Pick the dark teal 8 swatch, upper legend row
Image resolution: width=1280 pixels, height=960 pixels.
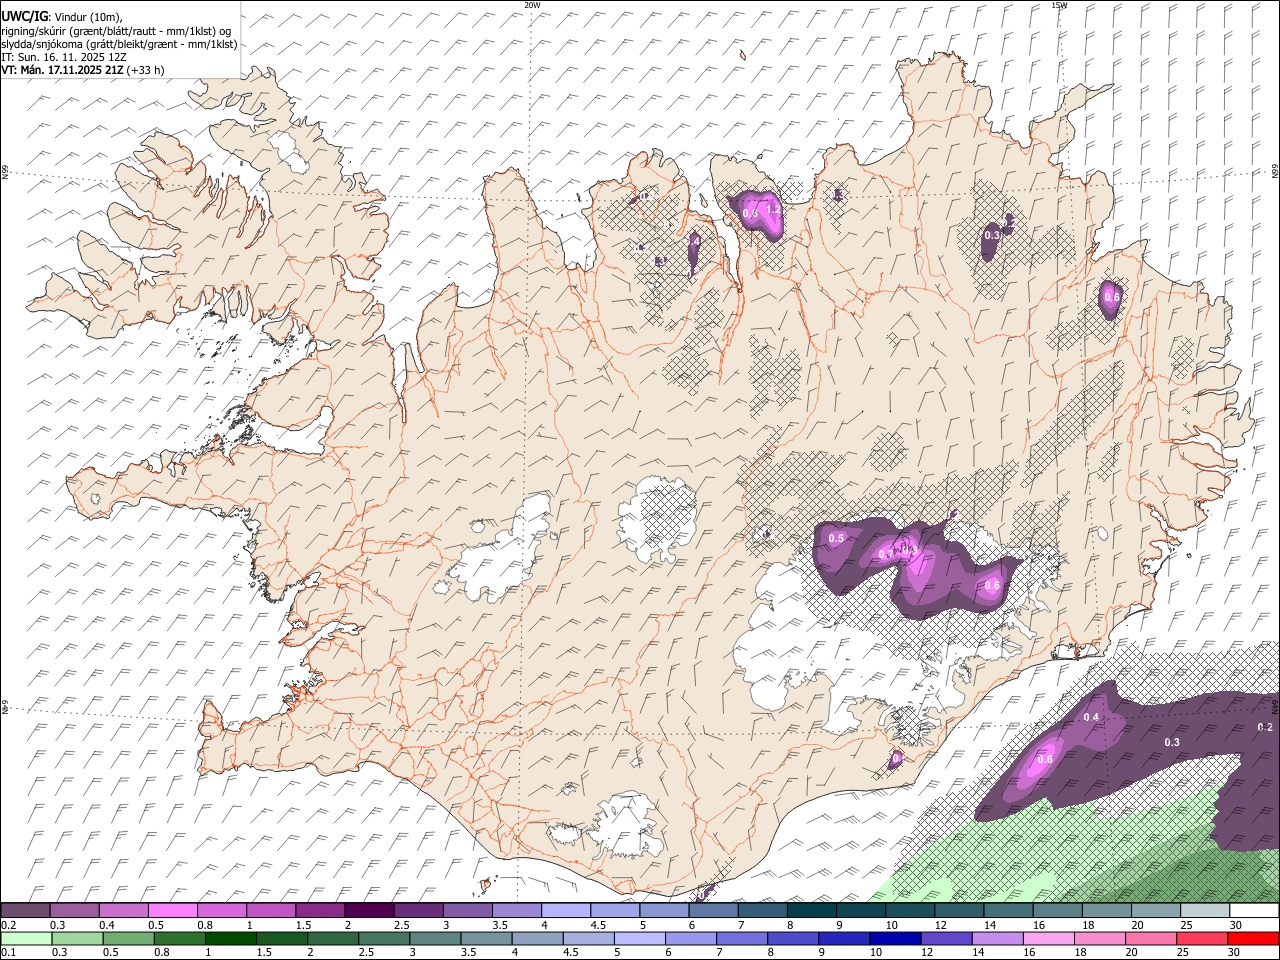812,911
